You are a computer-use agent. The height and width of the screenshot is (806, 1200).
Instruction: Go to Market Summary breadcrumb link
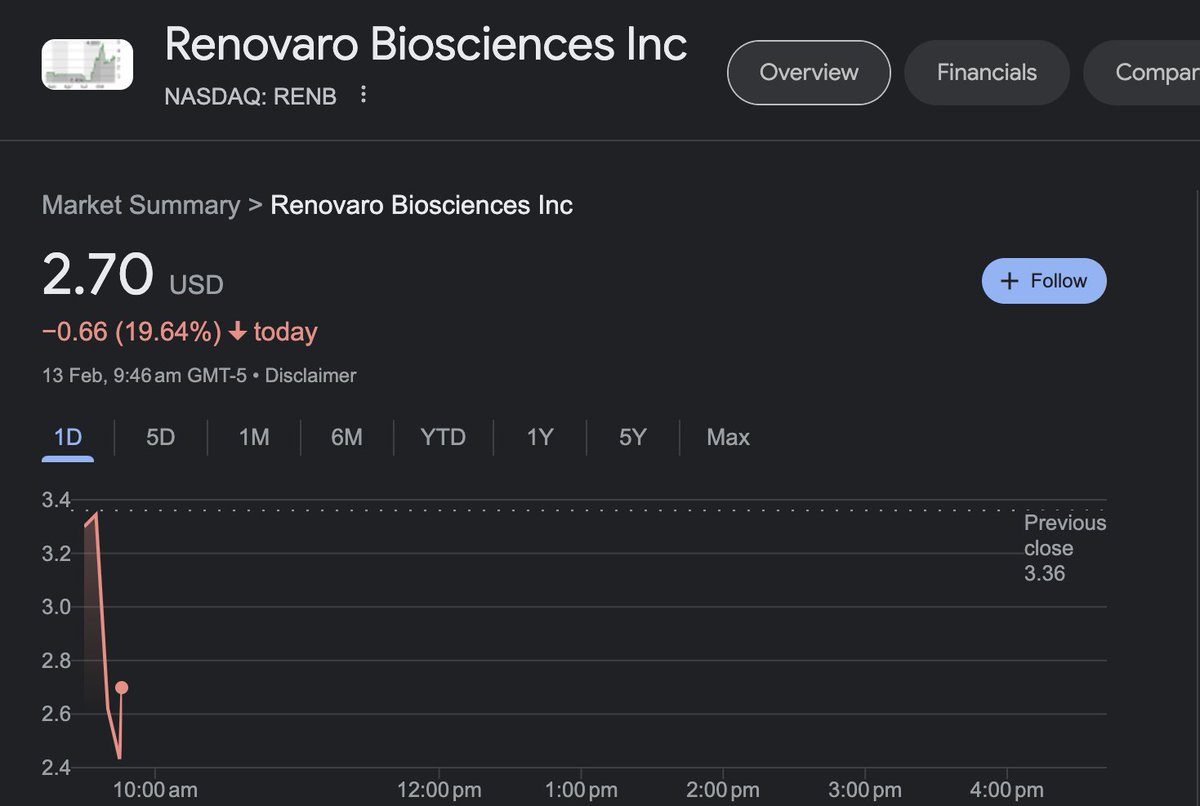[x=141, y=205]
